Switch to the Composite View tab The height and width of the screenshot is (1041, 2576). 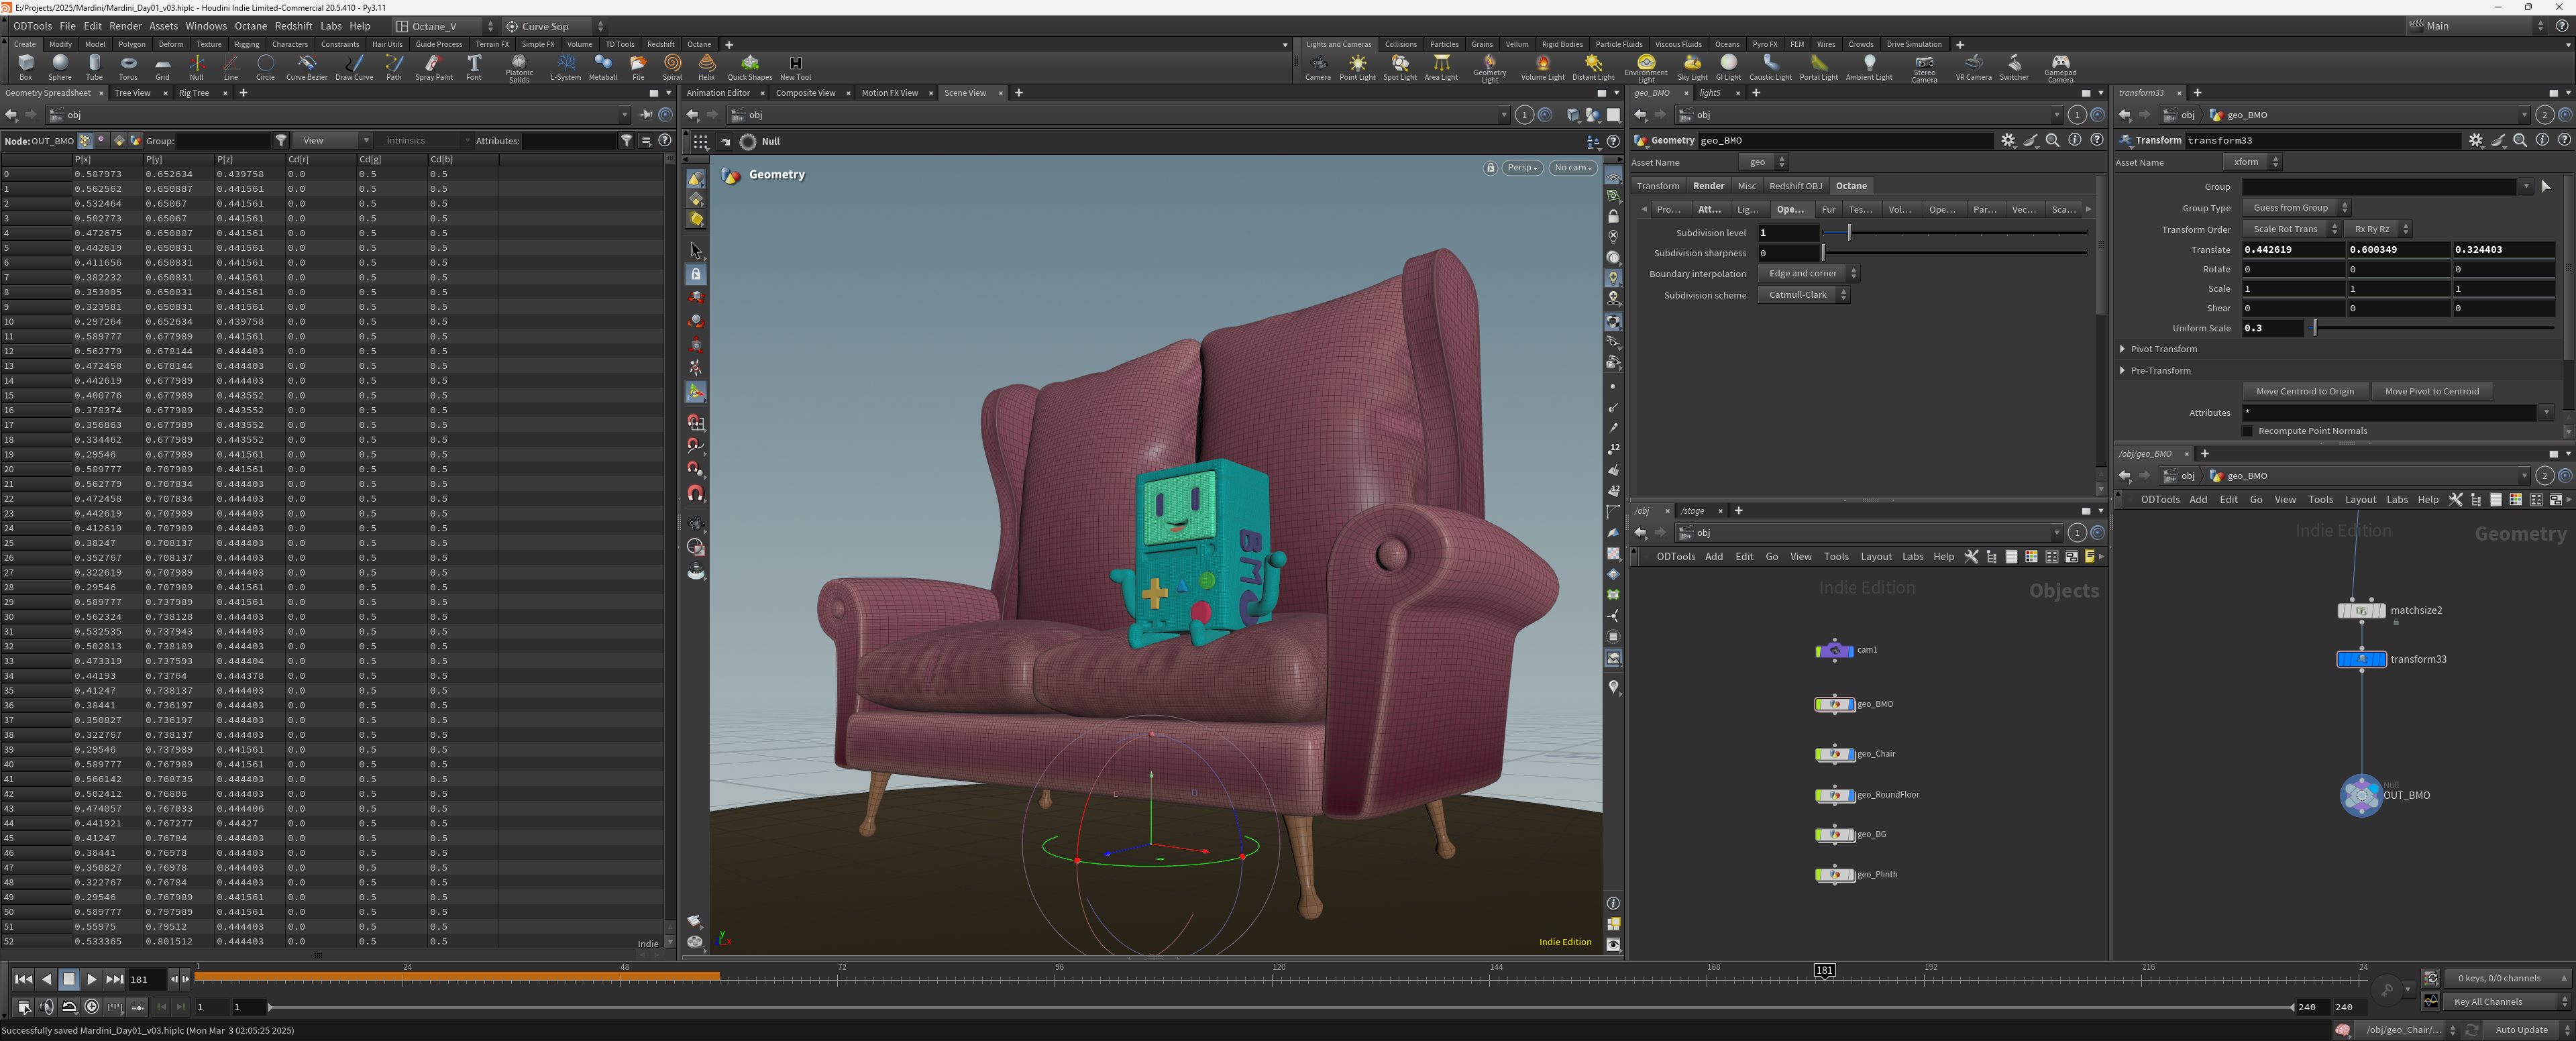(805, 93)
